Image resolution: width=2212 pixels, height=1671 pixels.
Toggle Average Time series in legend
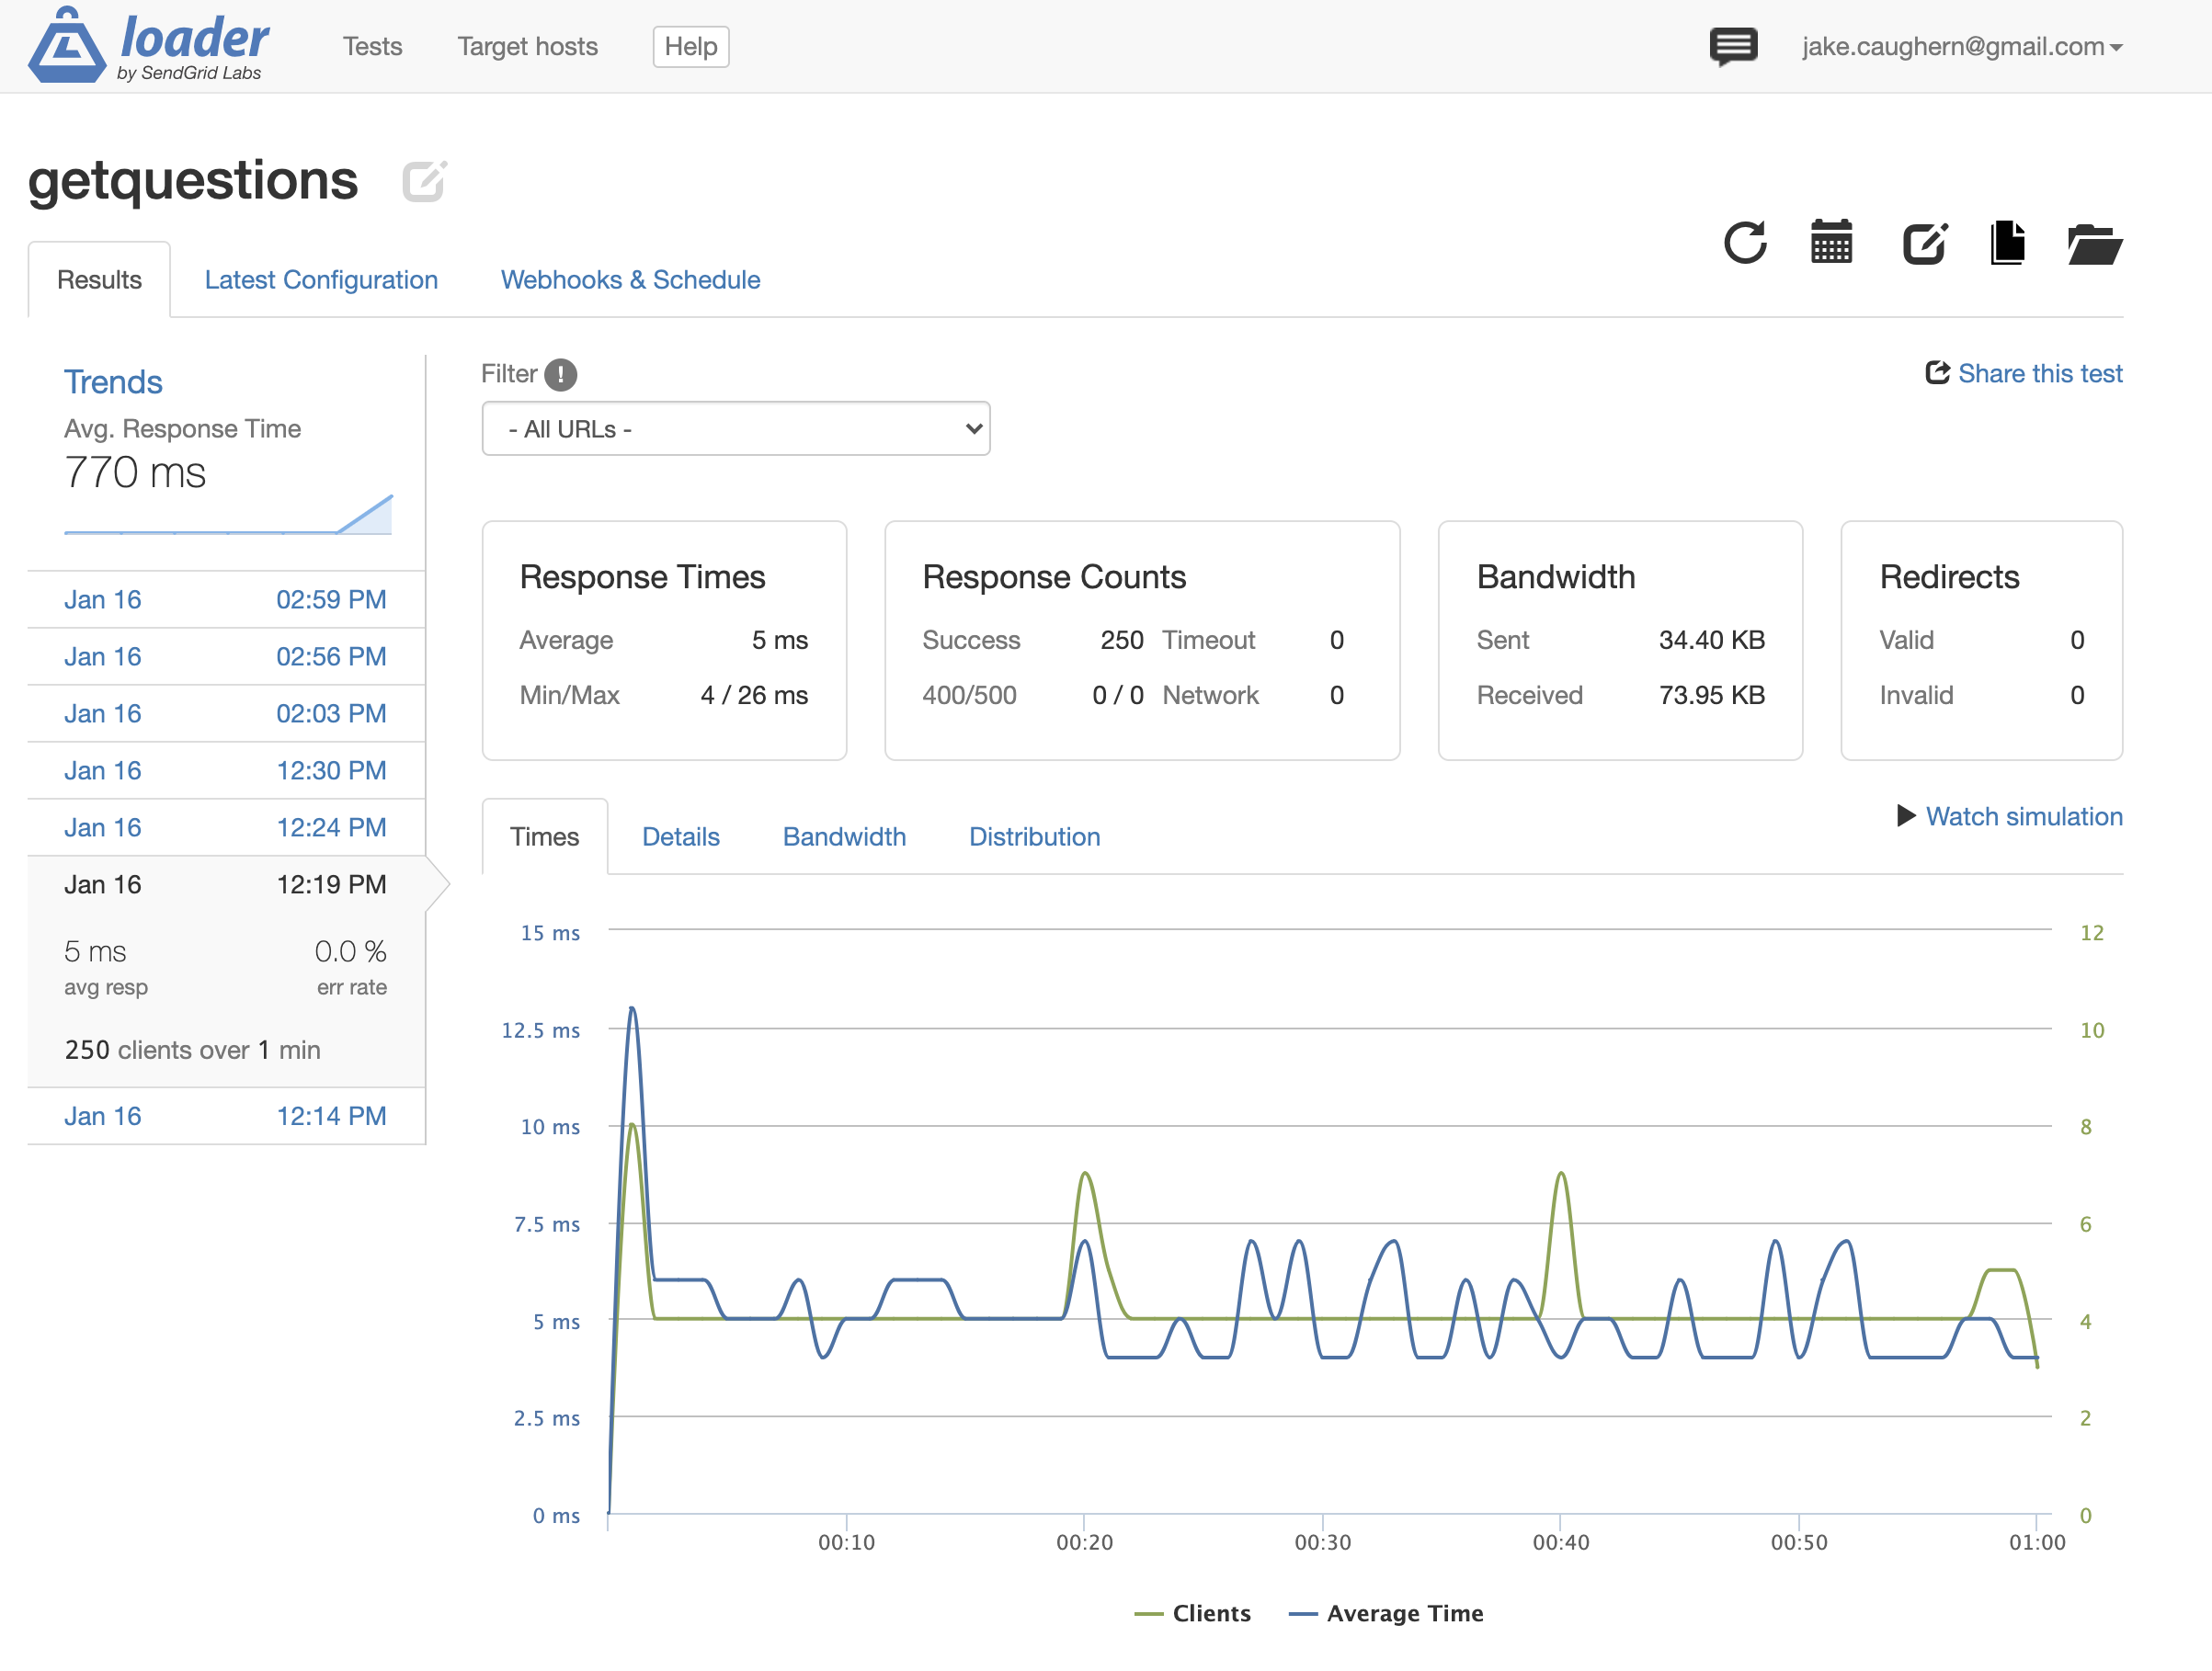[1386, 1613]
